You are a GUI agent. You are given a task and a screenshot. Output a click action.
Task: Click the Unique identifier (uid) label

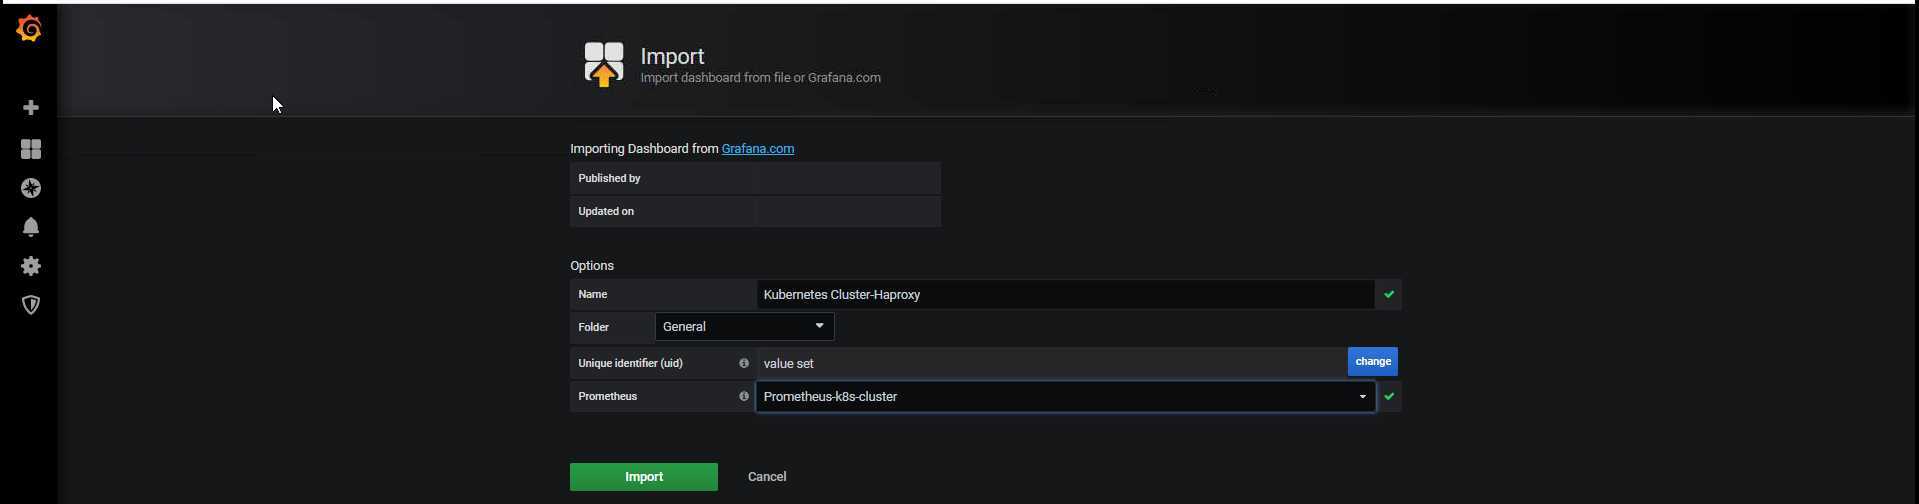tap(630, 363)
